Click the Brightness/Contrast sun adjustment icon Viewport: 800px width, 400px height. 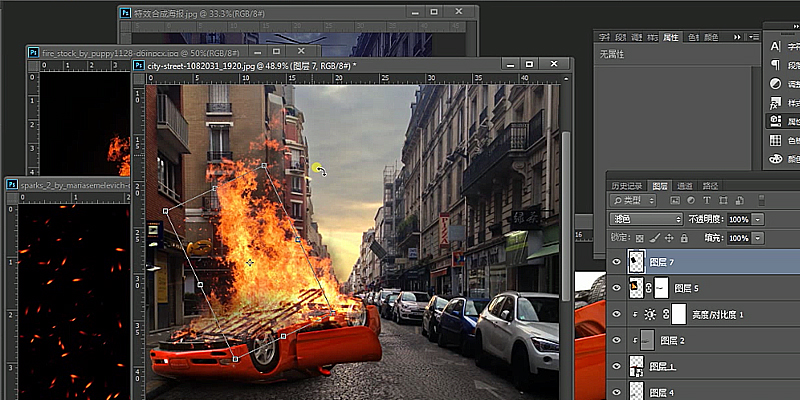[x=649, y=314]
